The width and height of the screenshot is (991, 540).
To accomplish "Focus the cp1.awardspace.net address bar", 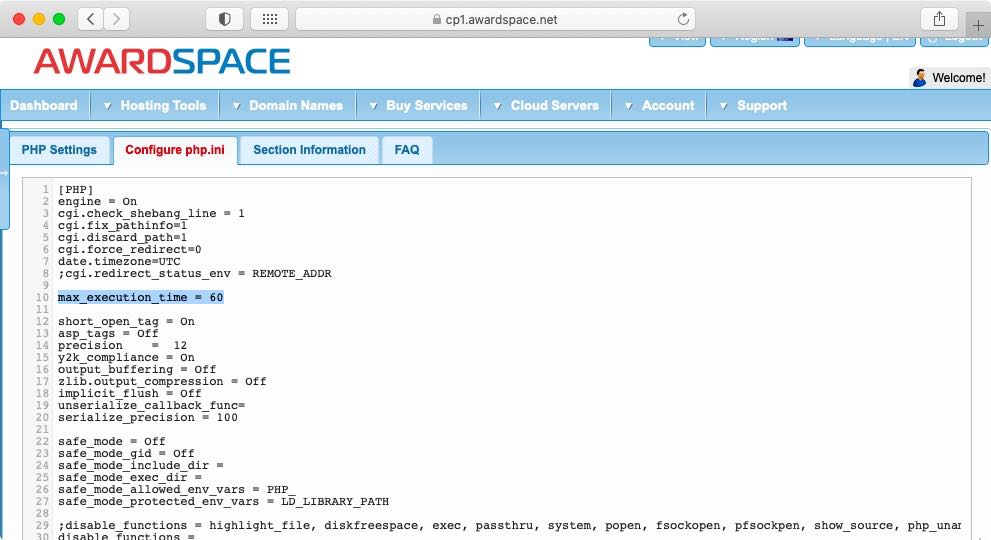I will [496, 19].
